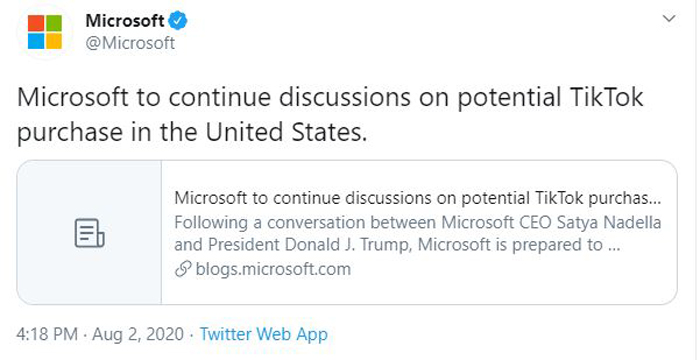Click the card text line mentioning President Donald J. Trump
Viewport: 700px width, 360px height.
pos(397,245)
